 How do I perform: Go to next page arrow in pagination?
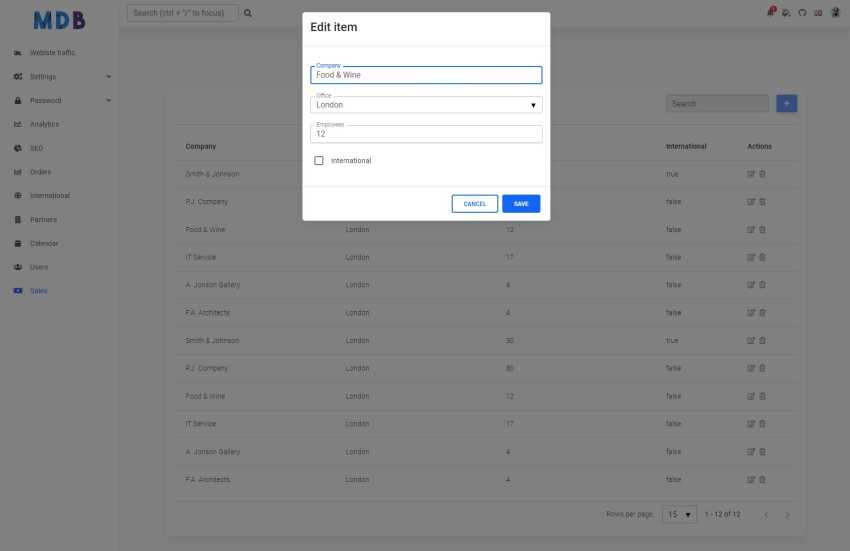[787, 515]
